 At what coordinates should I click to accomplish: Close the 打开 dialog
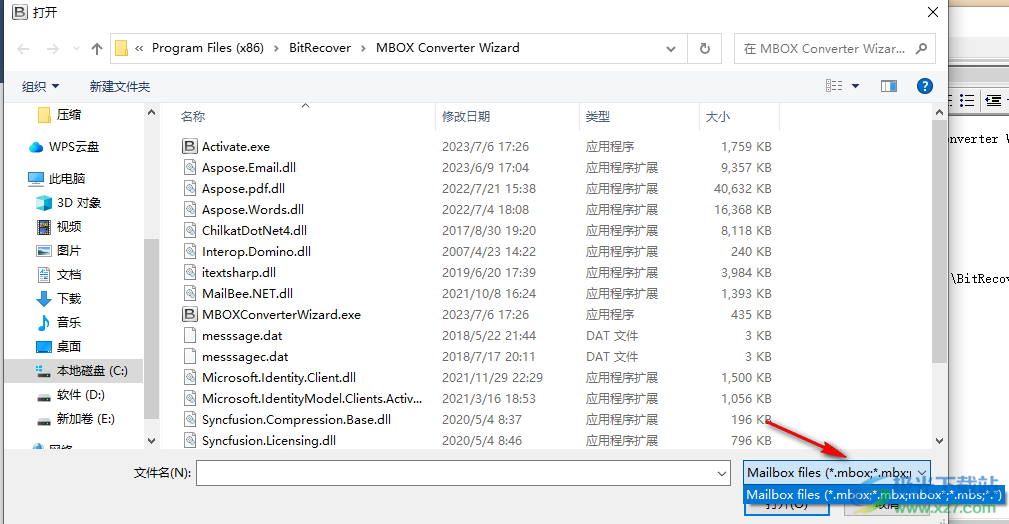tap(932, 12)
